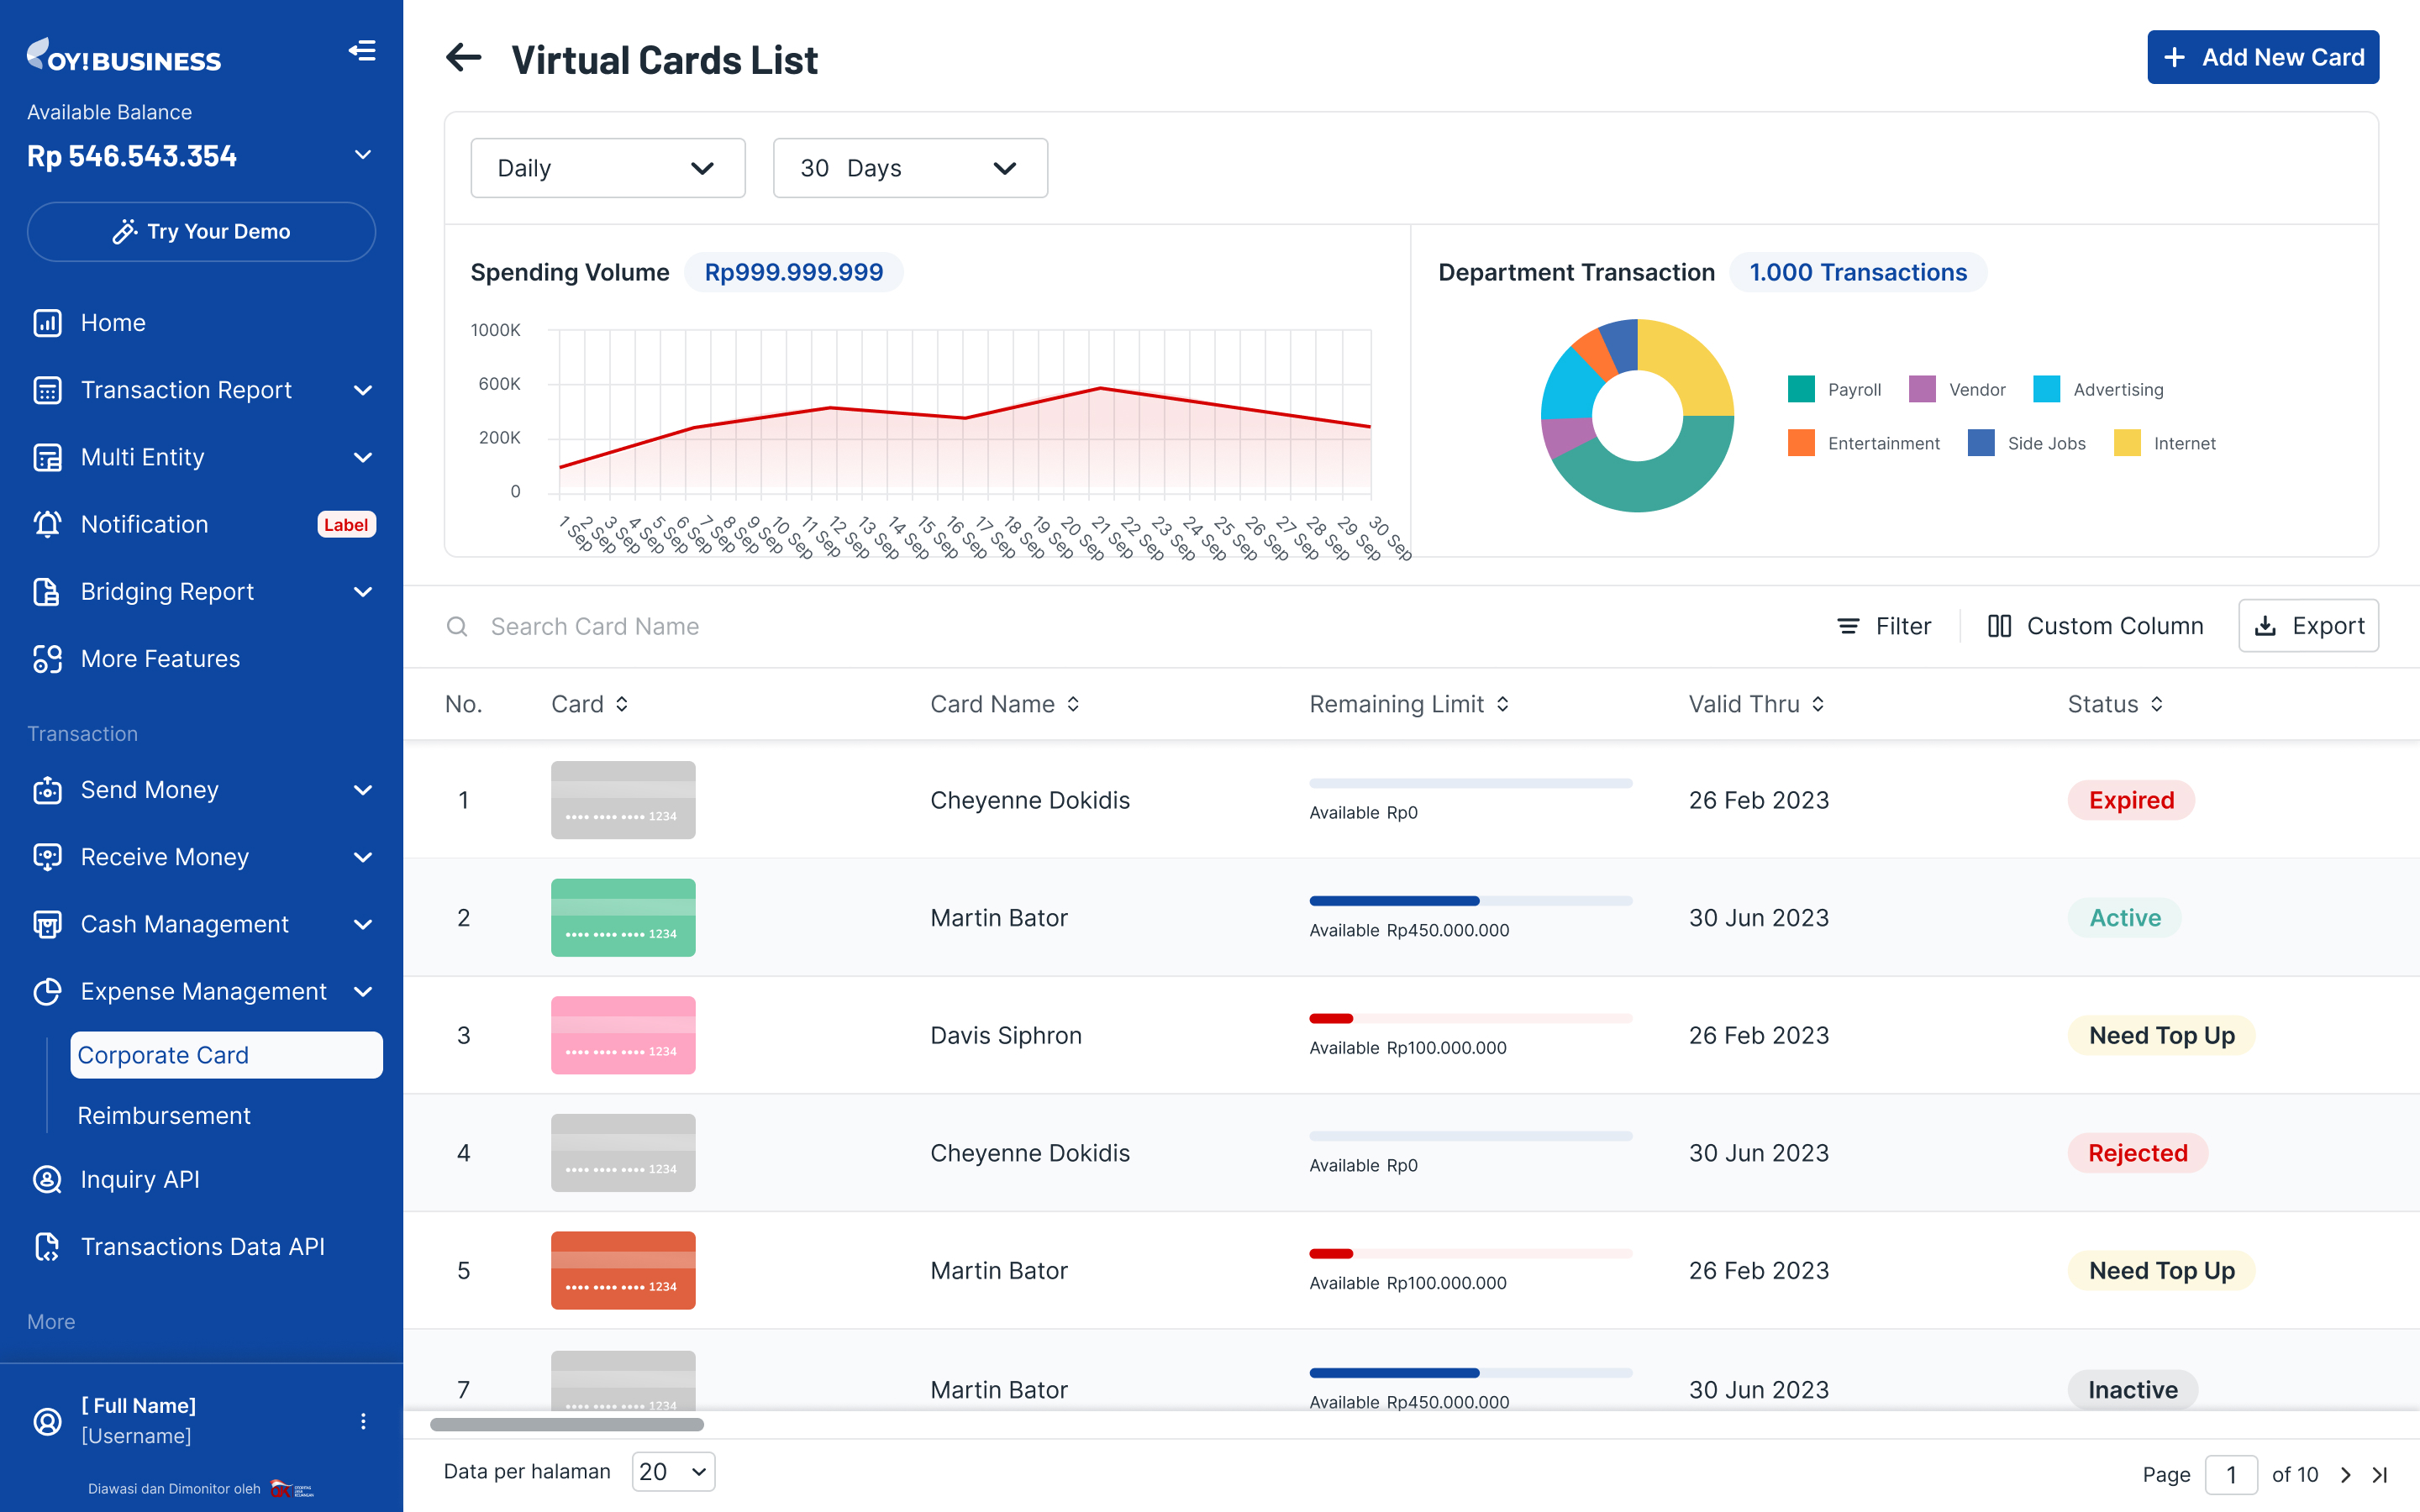Open the Home dashboard icon
This screenshot has width=2420, height=1512.
tap(47, 323)
